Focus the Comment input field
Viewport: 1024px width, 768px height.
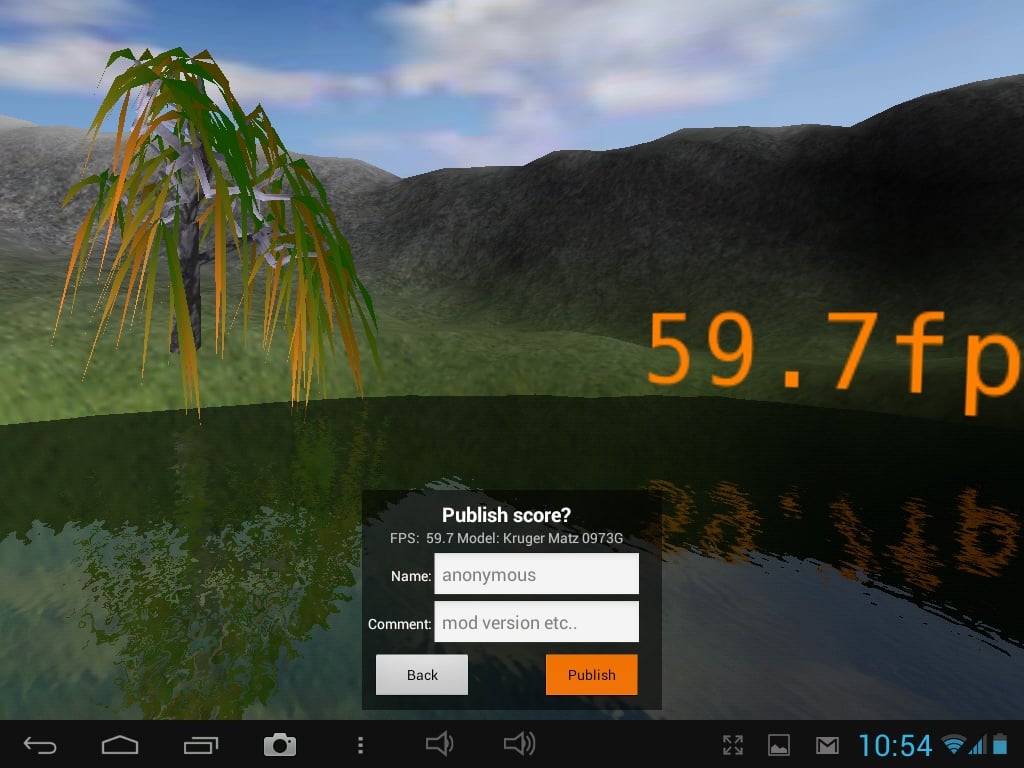(x=536, y=622)
